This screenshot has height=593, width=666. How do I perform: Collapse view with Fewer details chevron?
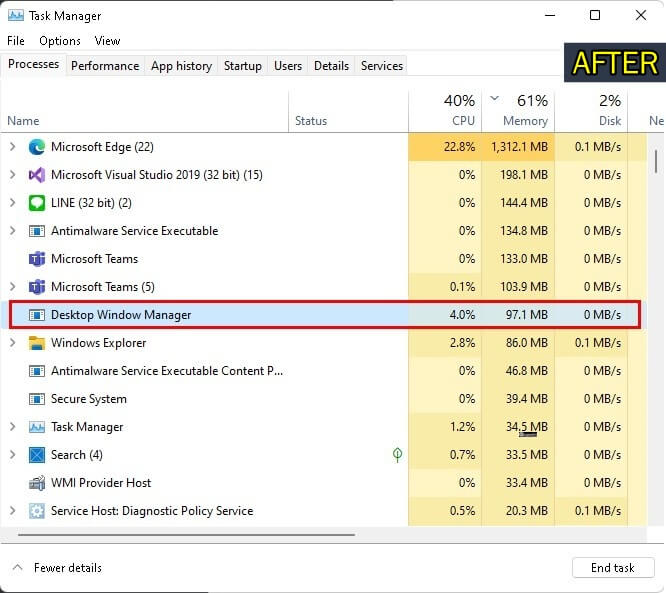click(x=17, y=568)
